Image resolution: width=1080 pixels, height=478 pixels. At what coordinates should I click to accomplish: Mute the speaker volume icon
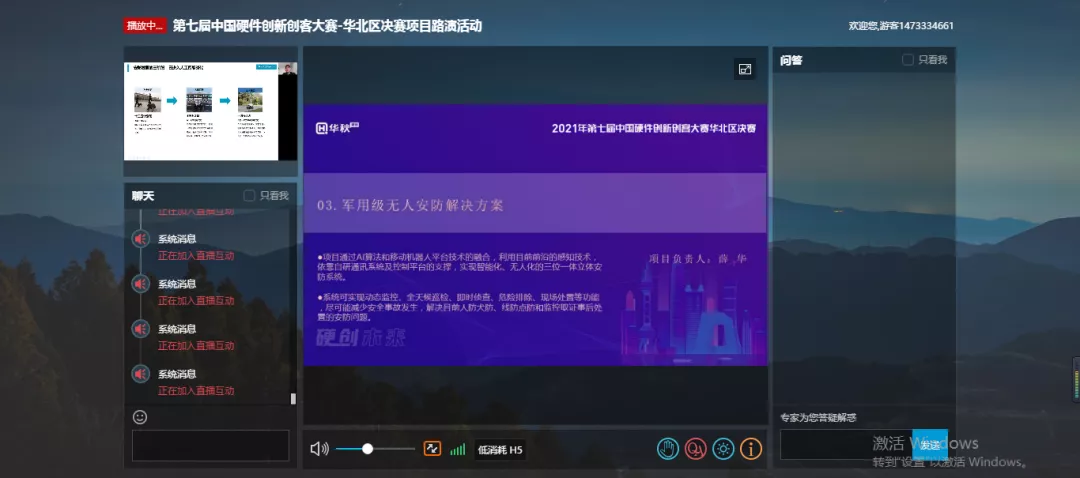[319, 449]
